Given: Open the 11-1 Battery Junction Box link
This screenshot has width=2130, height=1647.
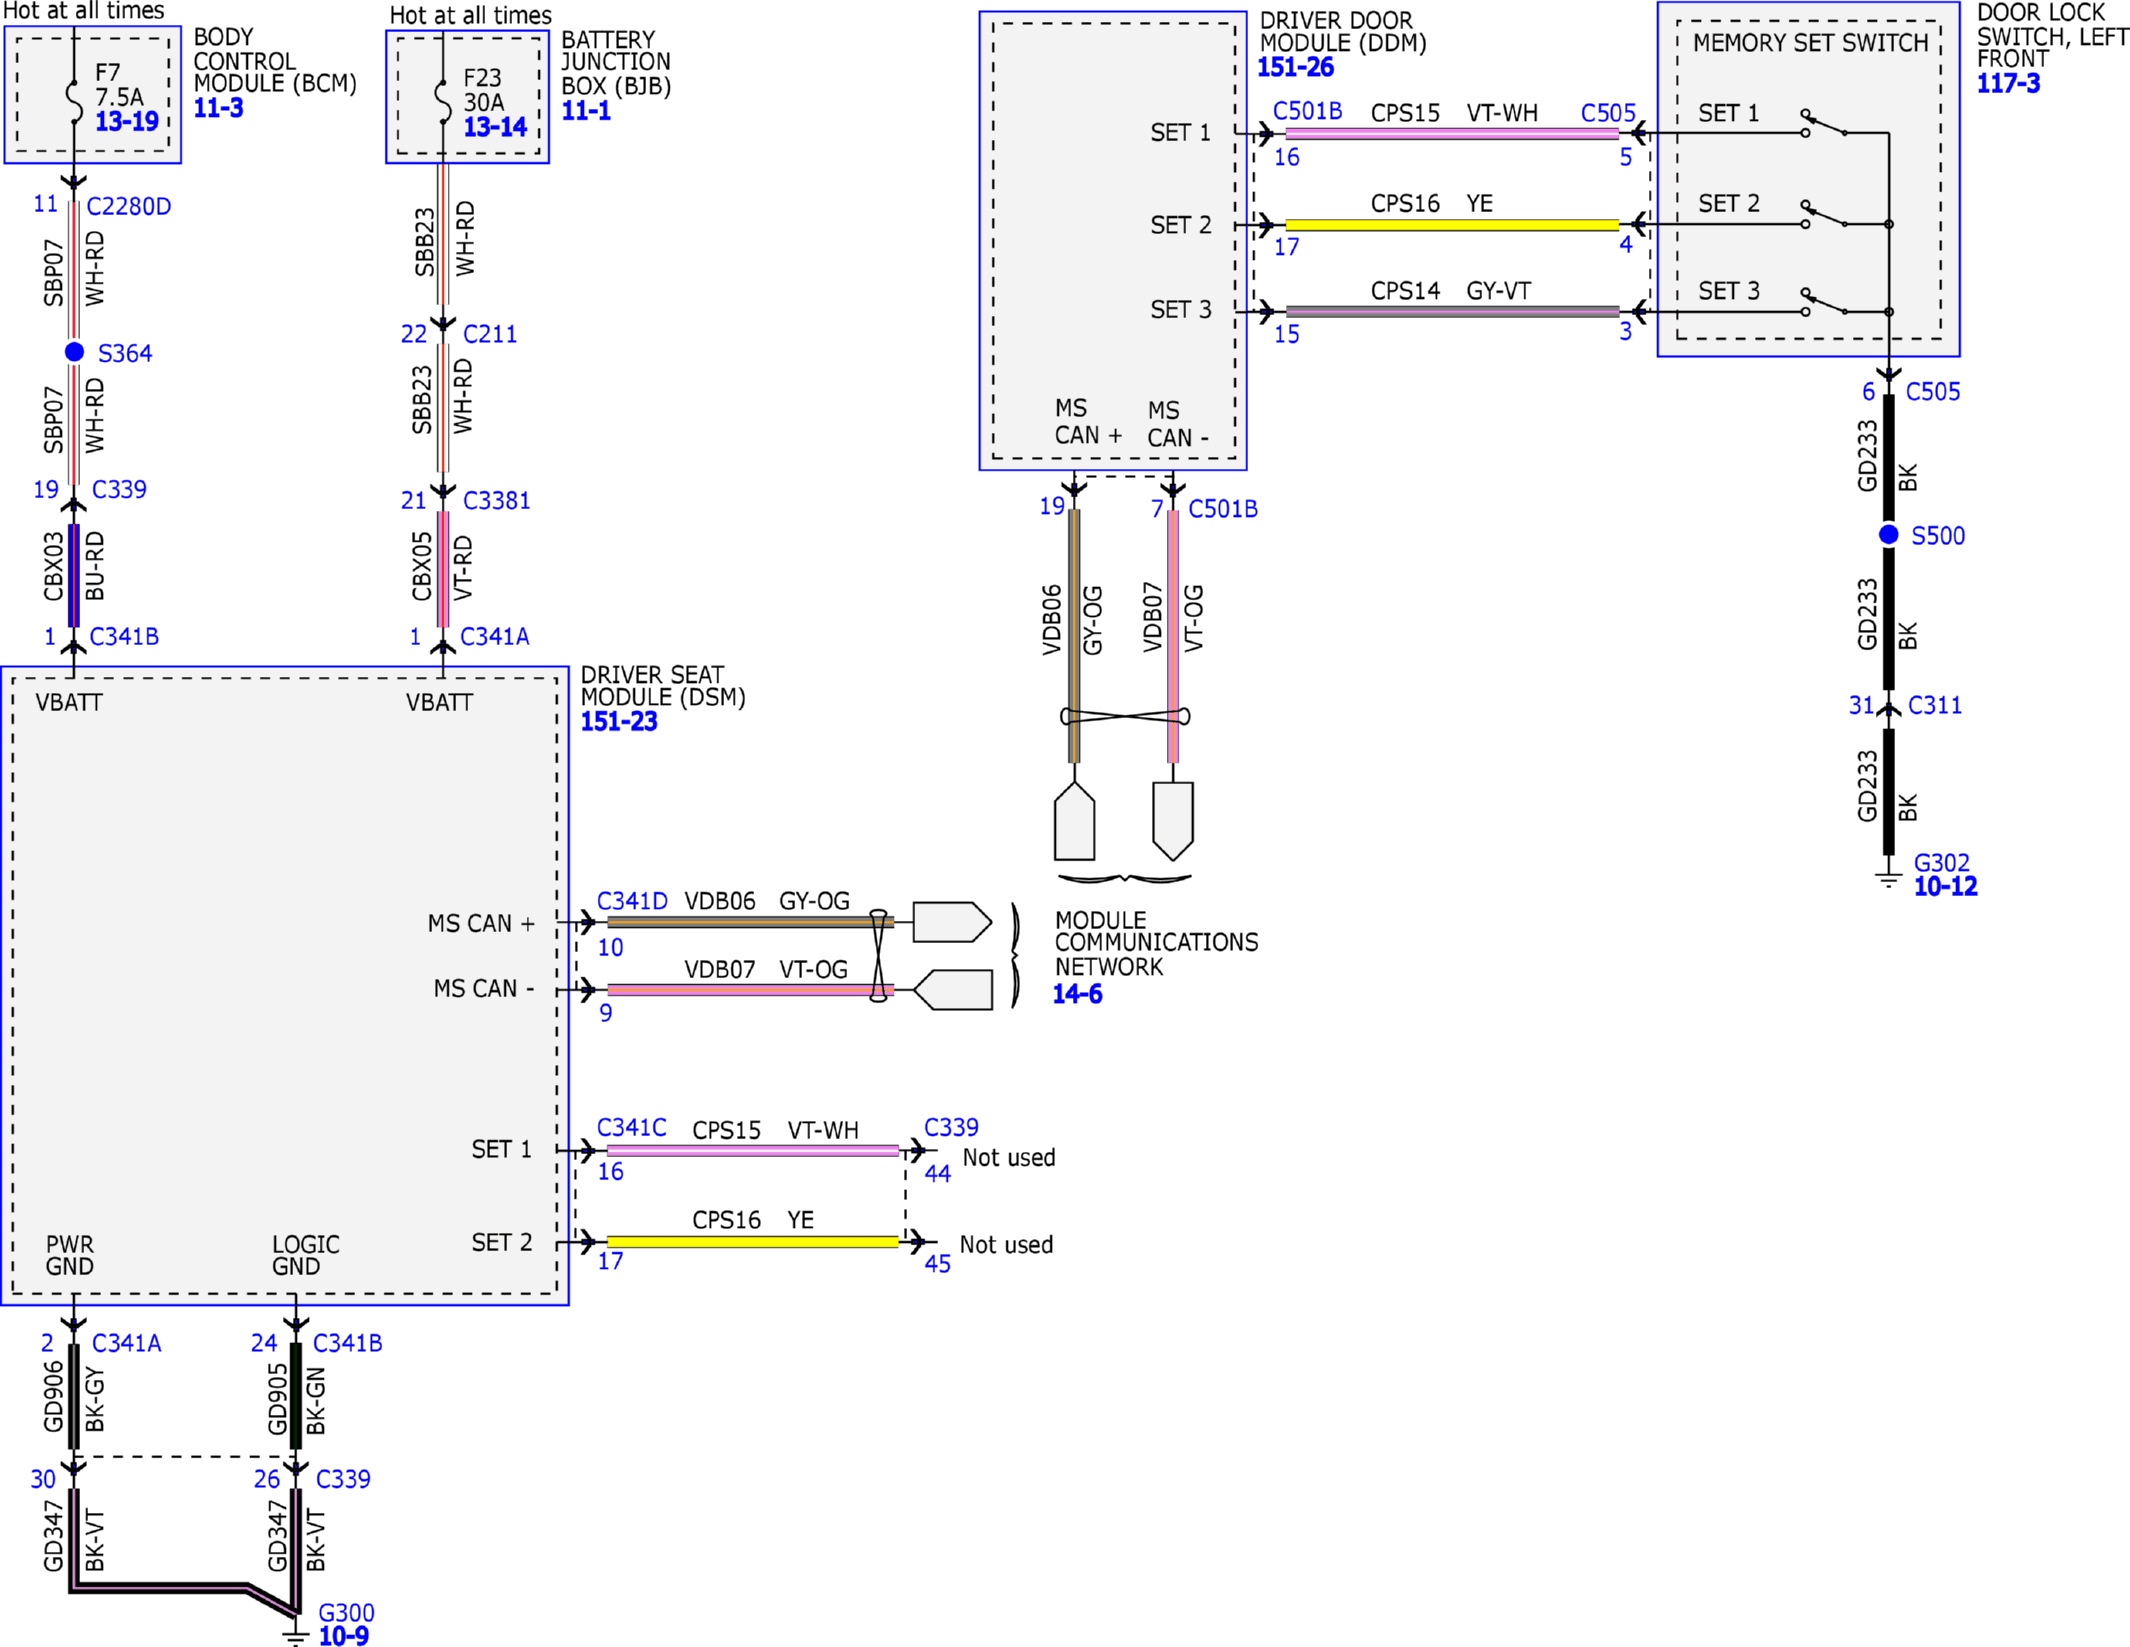Looking at the screenshot, I should tap(586, 111).
